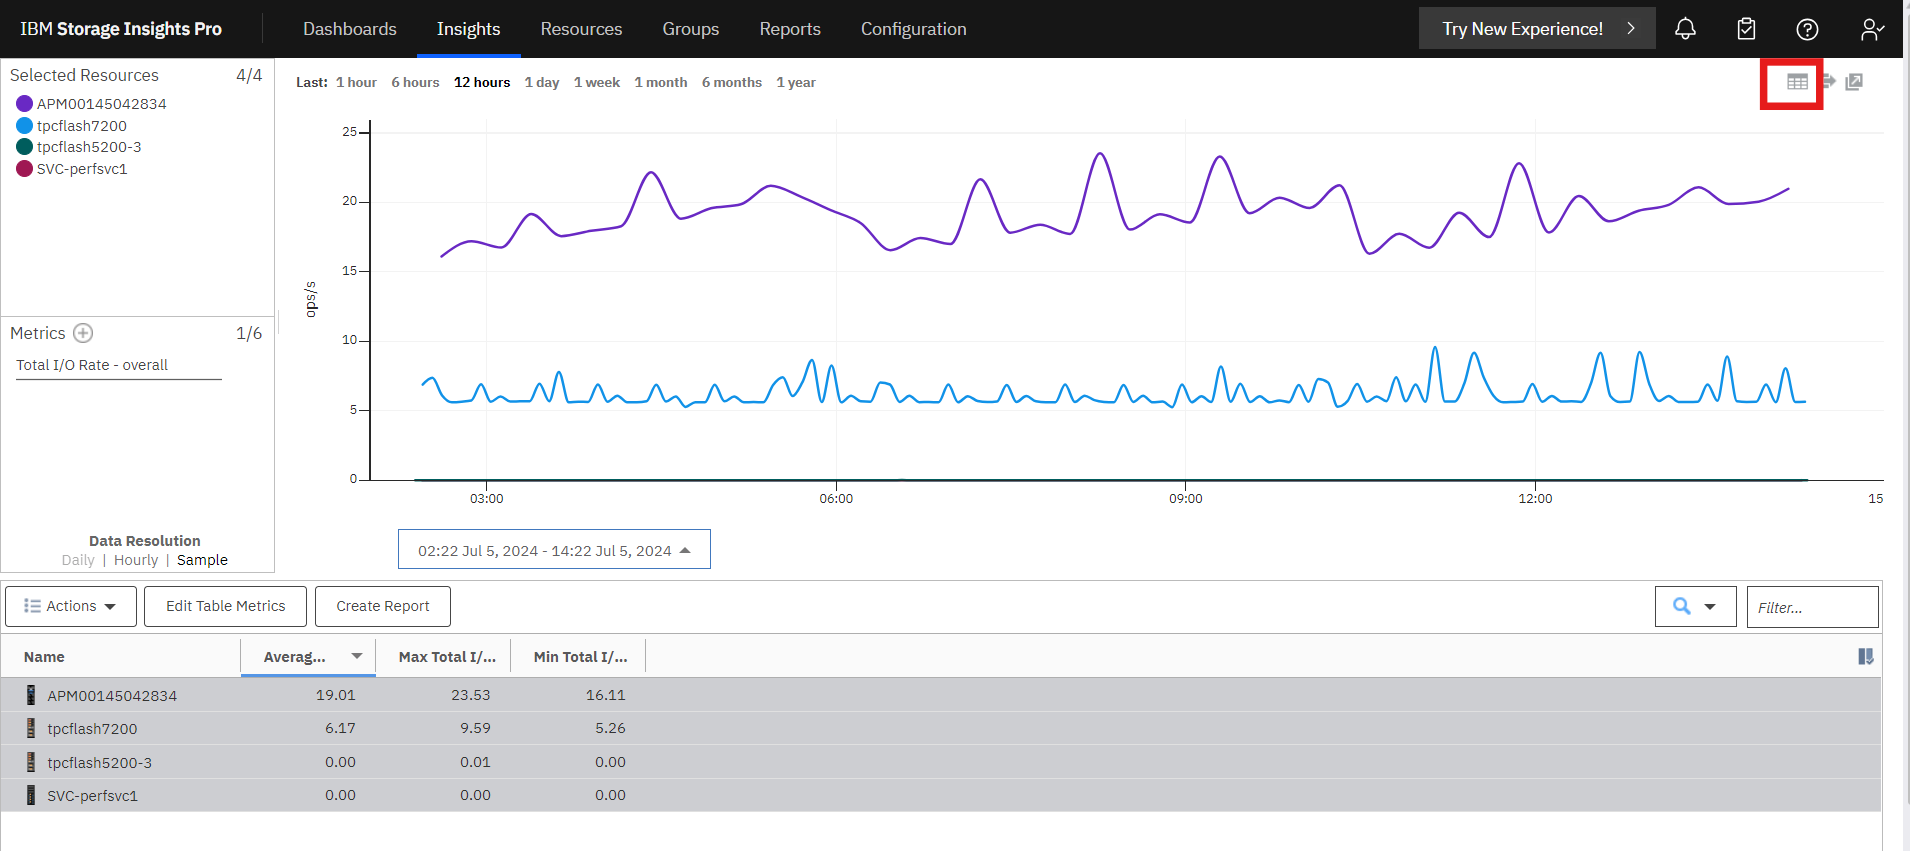Set time range to last 6 months
Screen dimensions: 1910x851
[x=732, y=82]
